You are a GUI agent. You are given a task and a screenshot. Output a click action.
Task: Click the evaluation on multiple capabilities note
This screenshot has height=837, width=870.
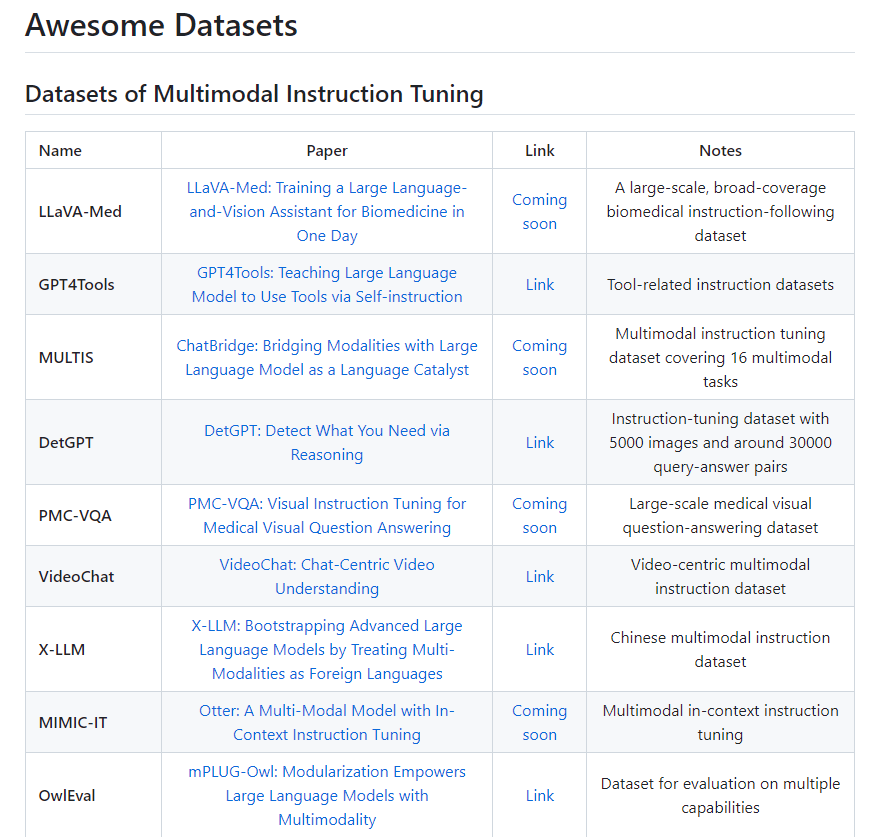coord(720,795)
